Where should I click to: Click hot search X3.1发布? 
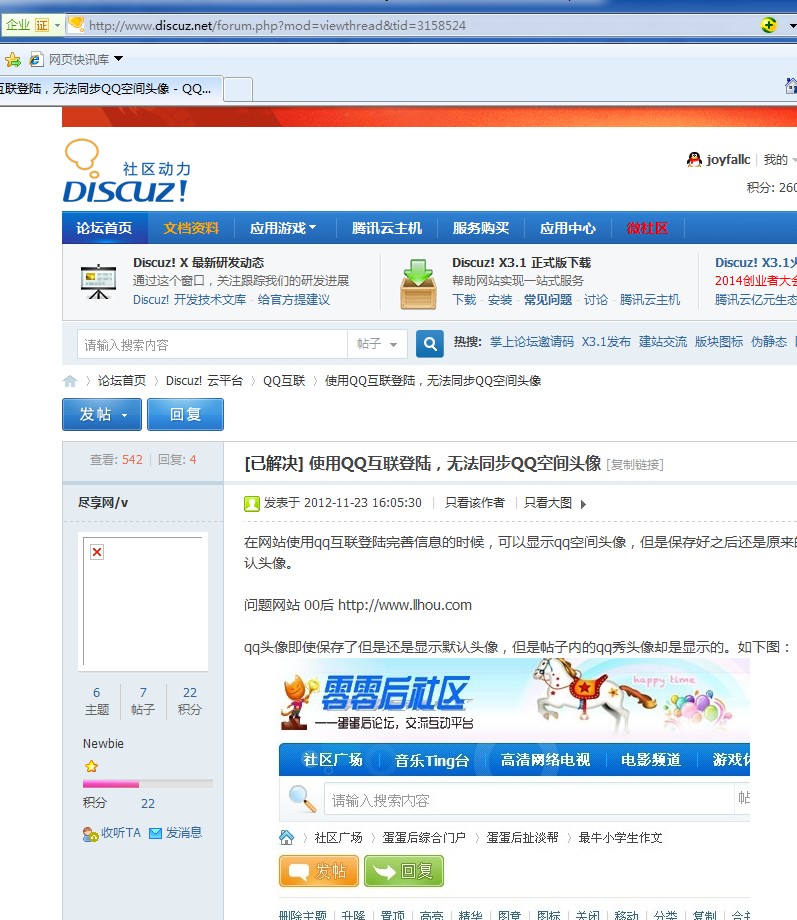point(606,341)
